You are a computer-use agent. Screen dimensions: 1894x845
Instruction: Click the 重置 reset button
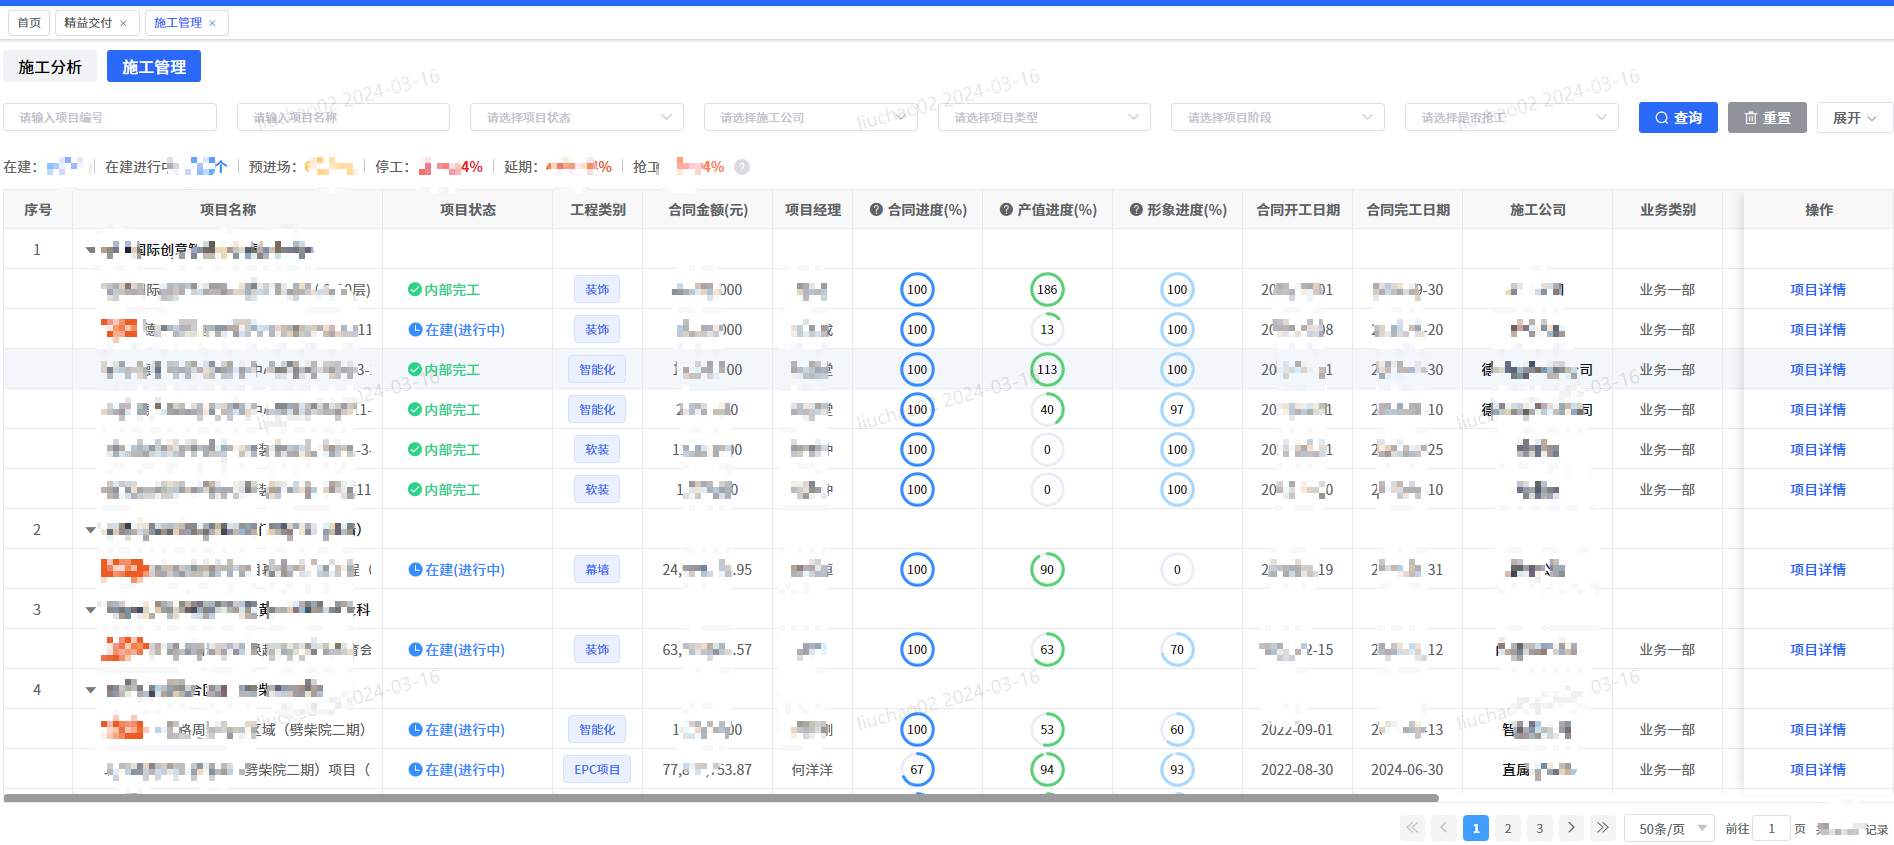pos(1767,117)
